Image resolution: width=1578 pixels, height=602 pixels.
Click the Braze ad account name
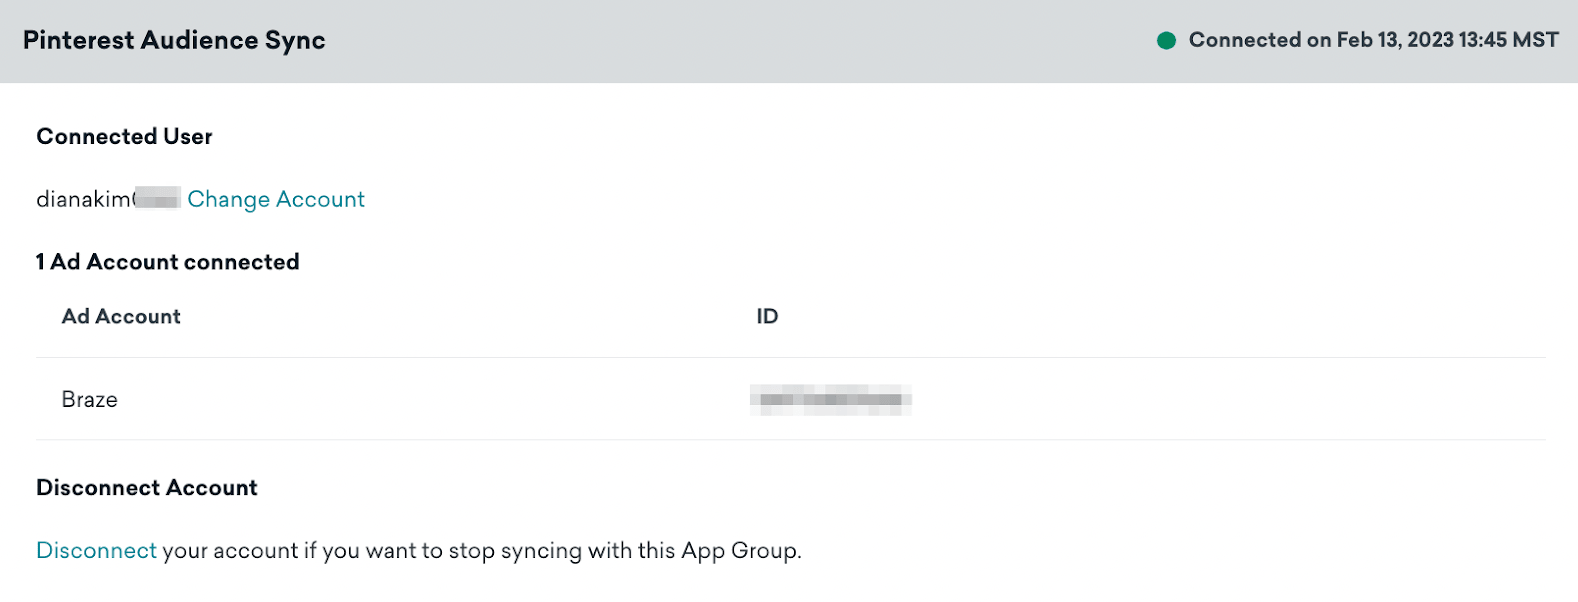pos(89,399)
